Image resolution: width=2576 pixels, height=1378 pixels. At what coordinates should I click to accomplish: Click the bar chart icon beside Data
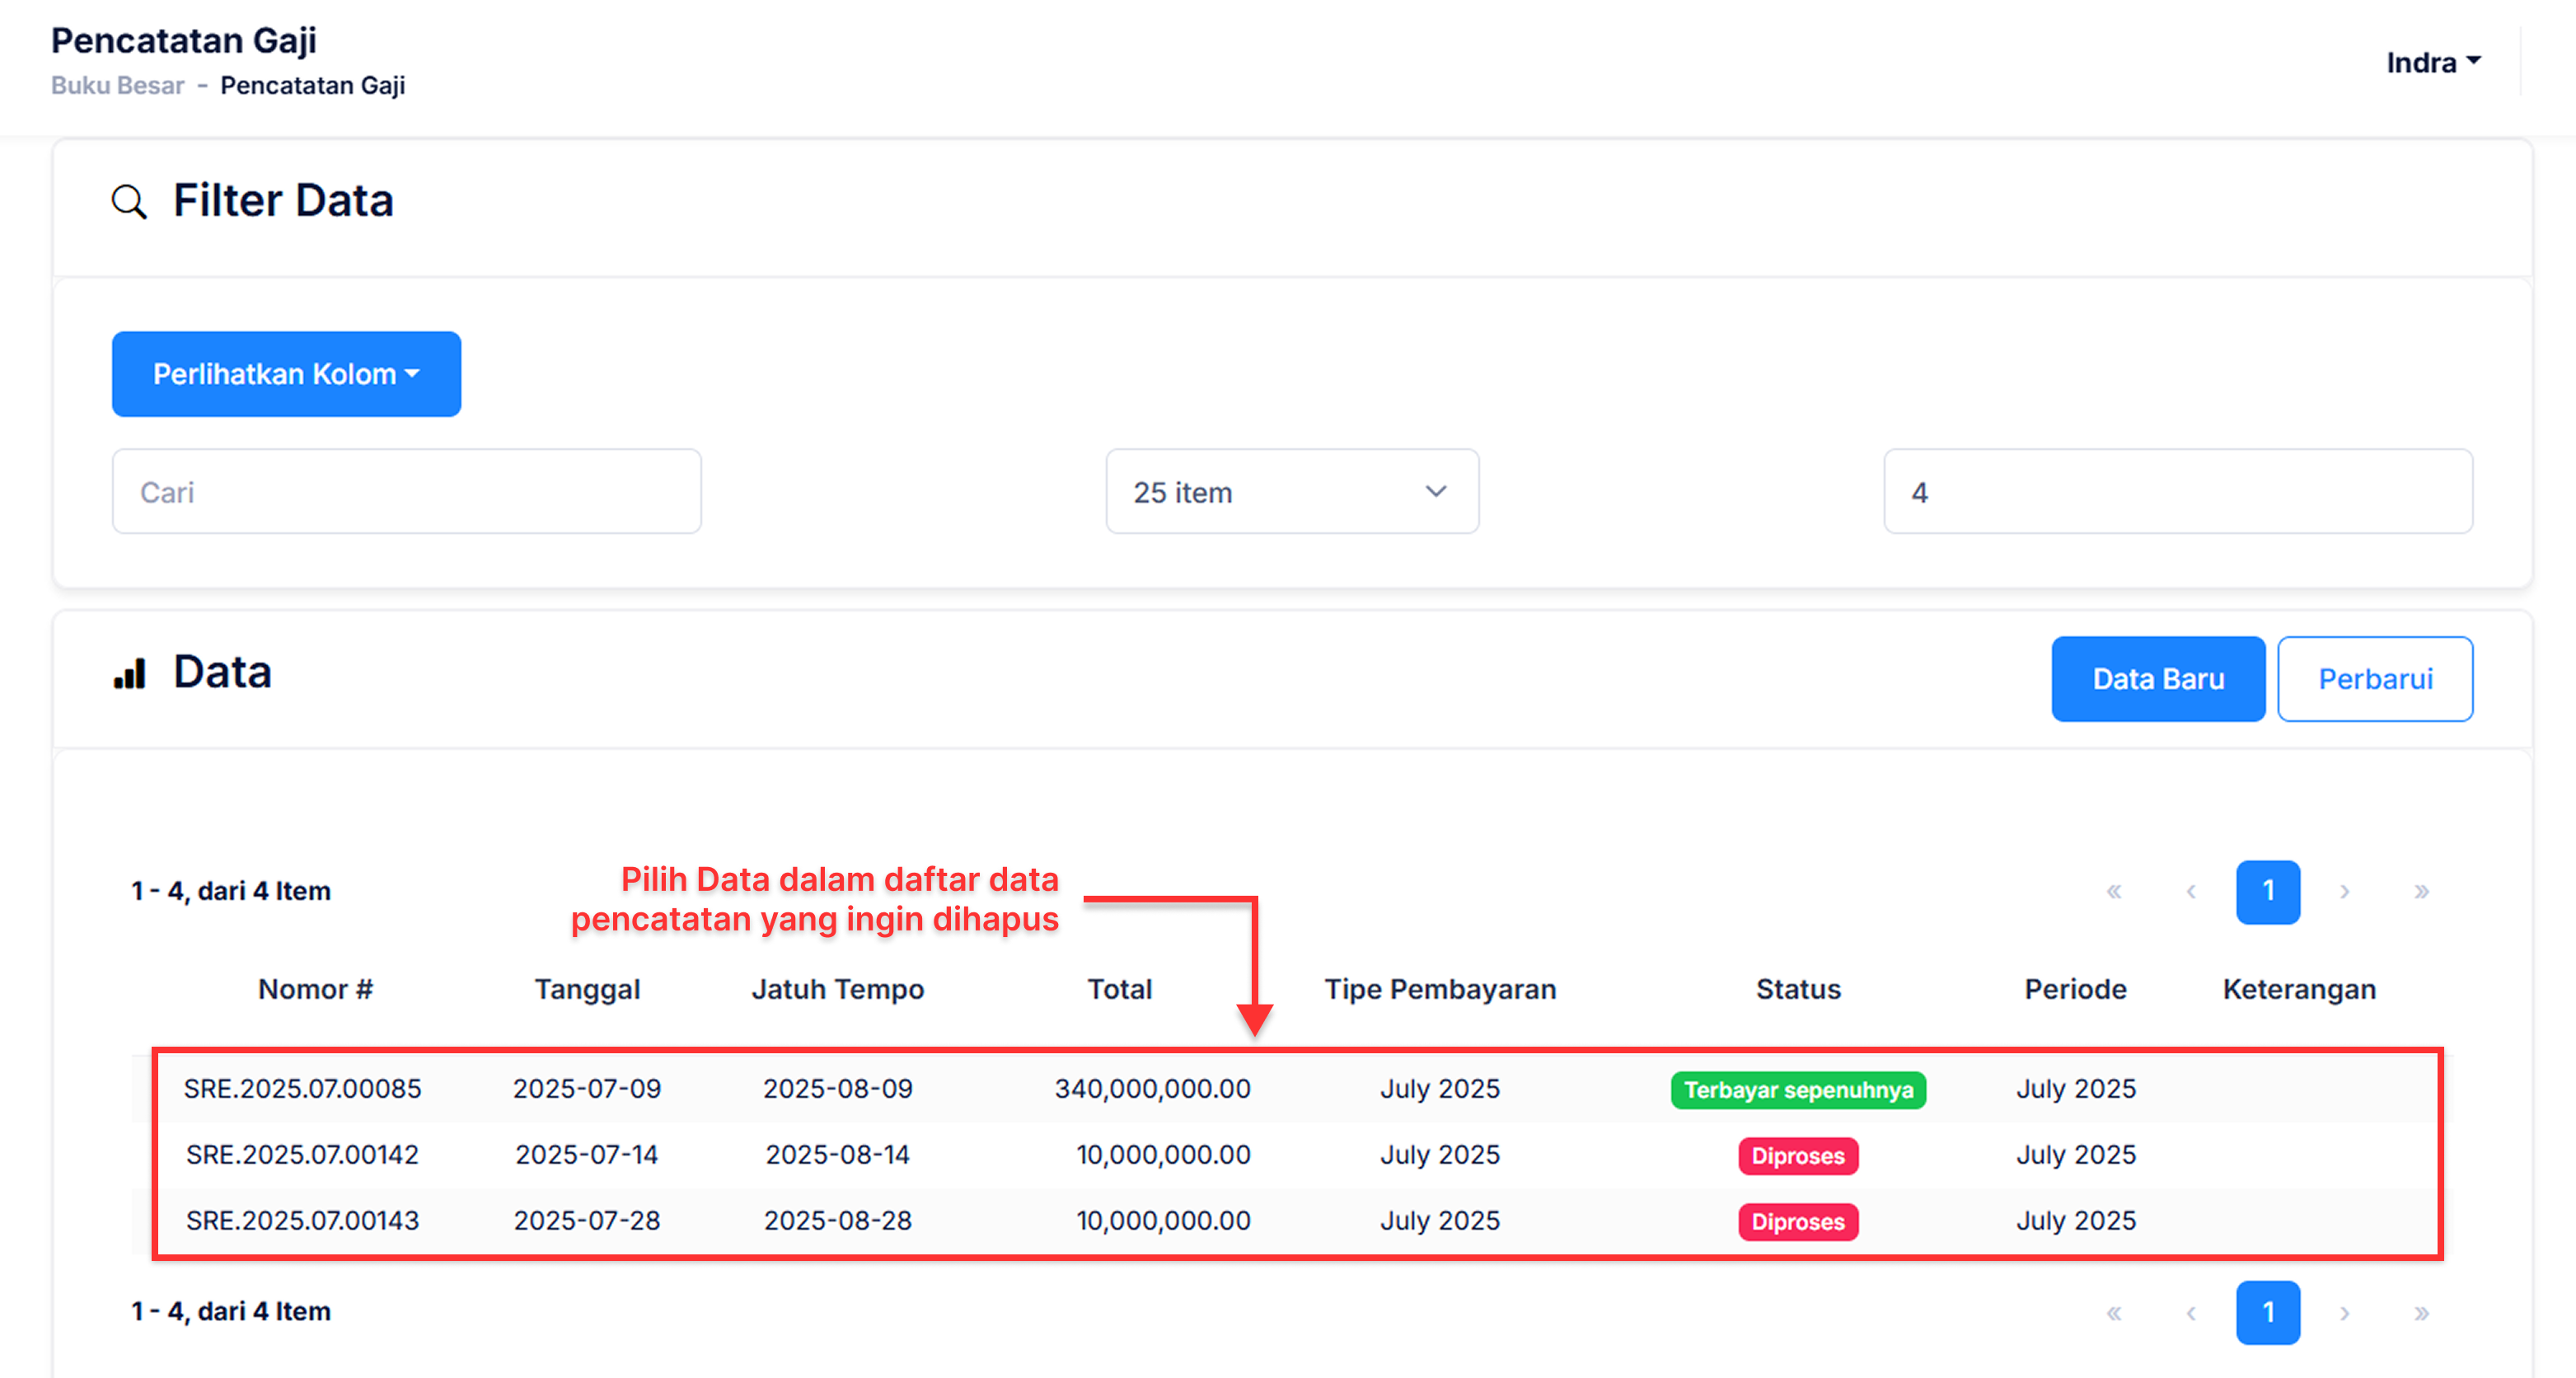129,673
